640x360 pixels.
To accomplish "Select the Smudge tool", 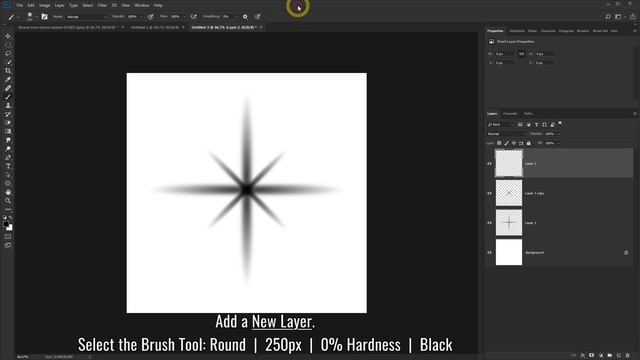I will pyautogui.click(x=8, y=140).
